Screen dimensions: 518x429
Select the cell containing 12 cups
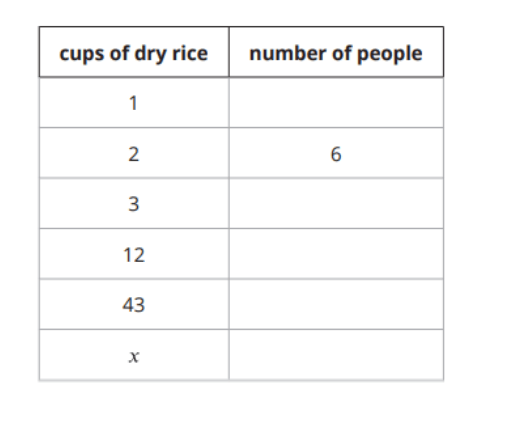tap(134, 254)
